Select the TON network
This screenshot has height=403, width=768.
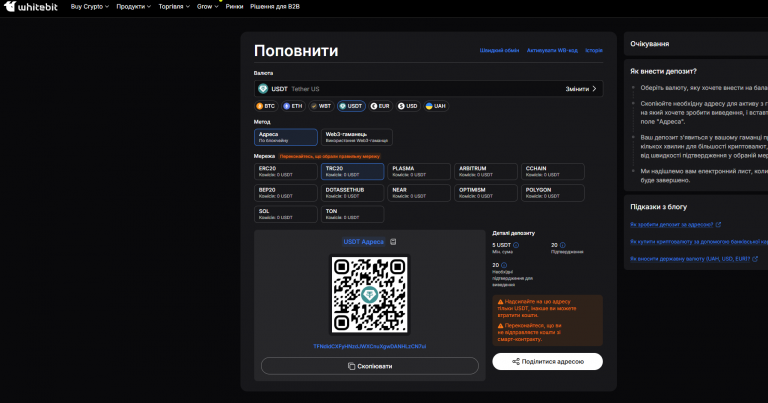coord(352,214)
